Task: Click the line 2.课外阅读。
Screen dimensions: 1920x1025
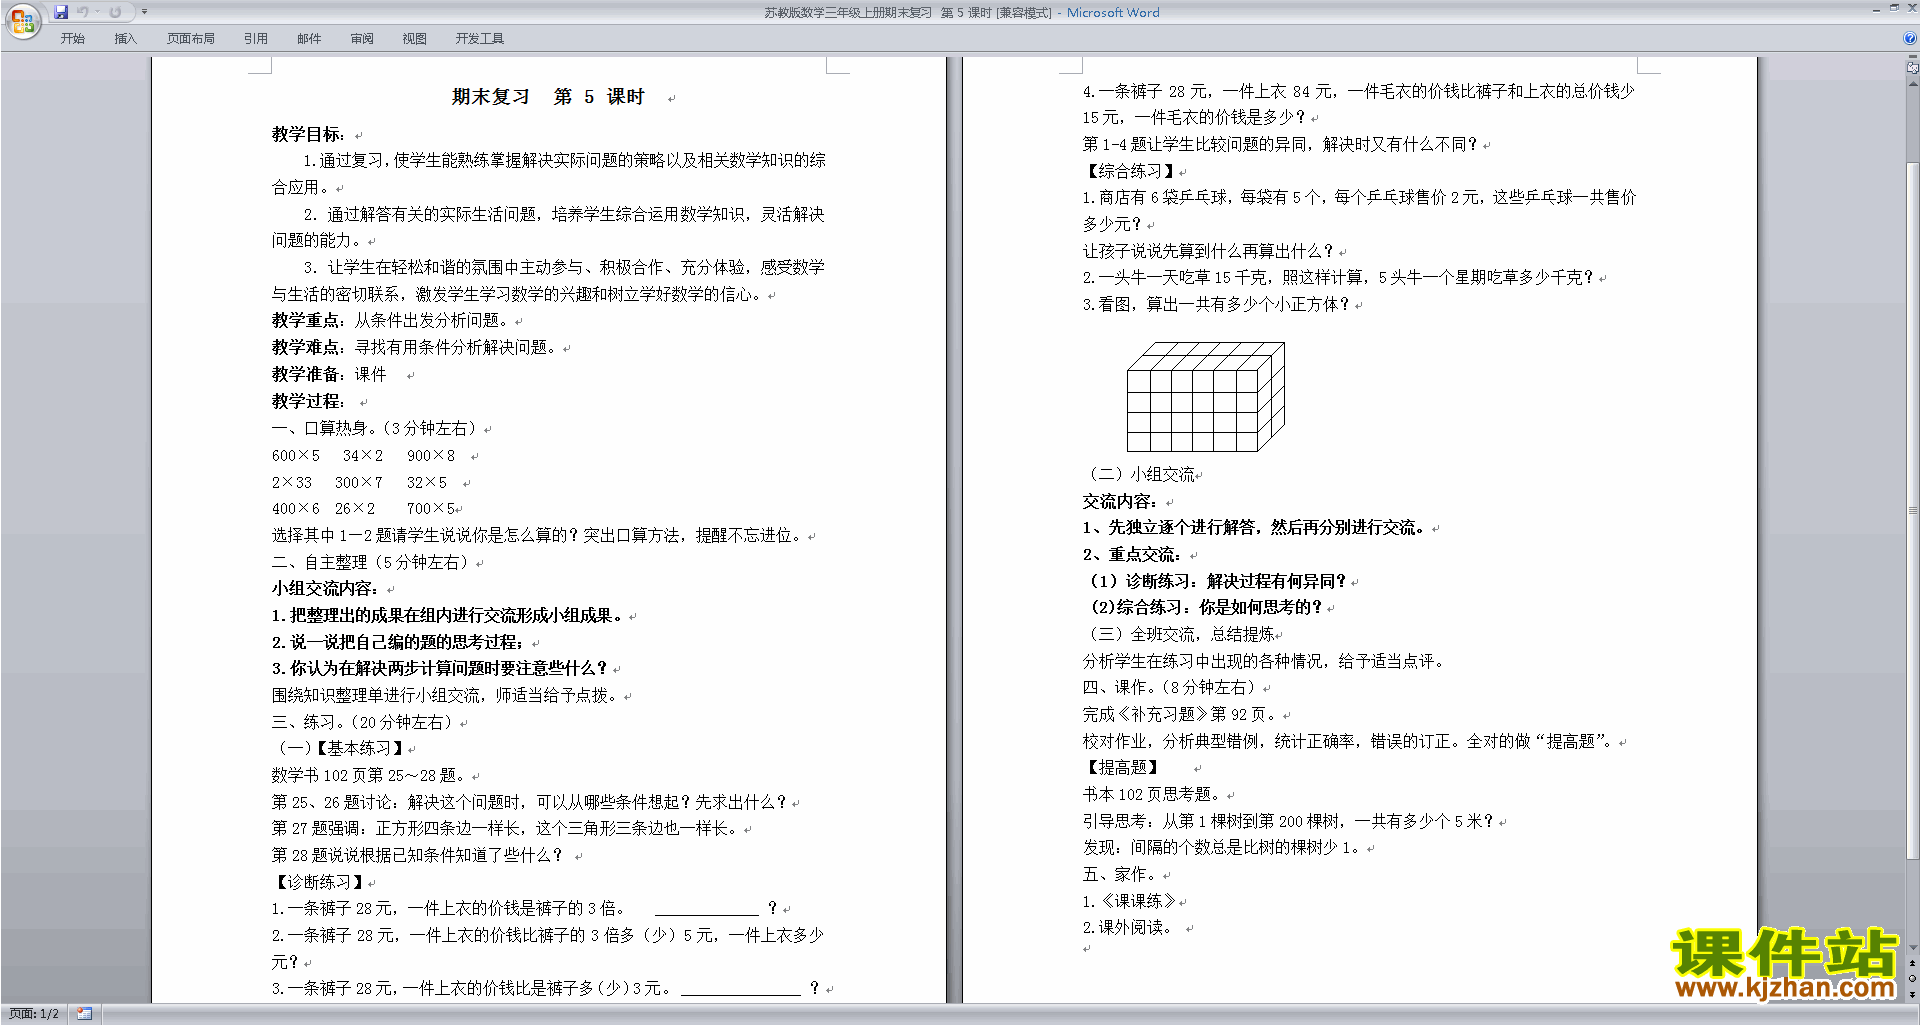Action: click(1127, 927)
